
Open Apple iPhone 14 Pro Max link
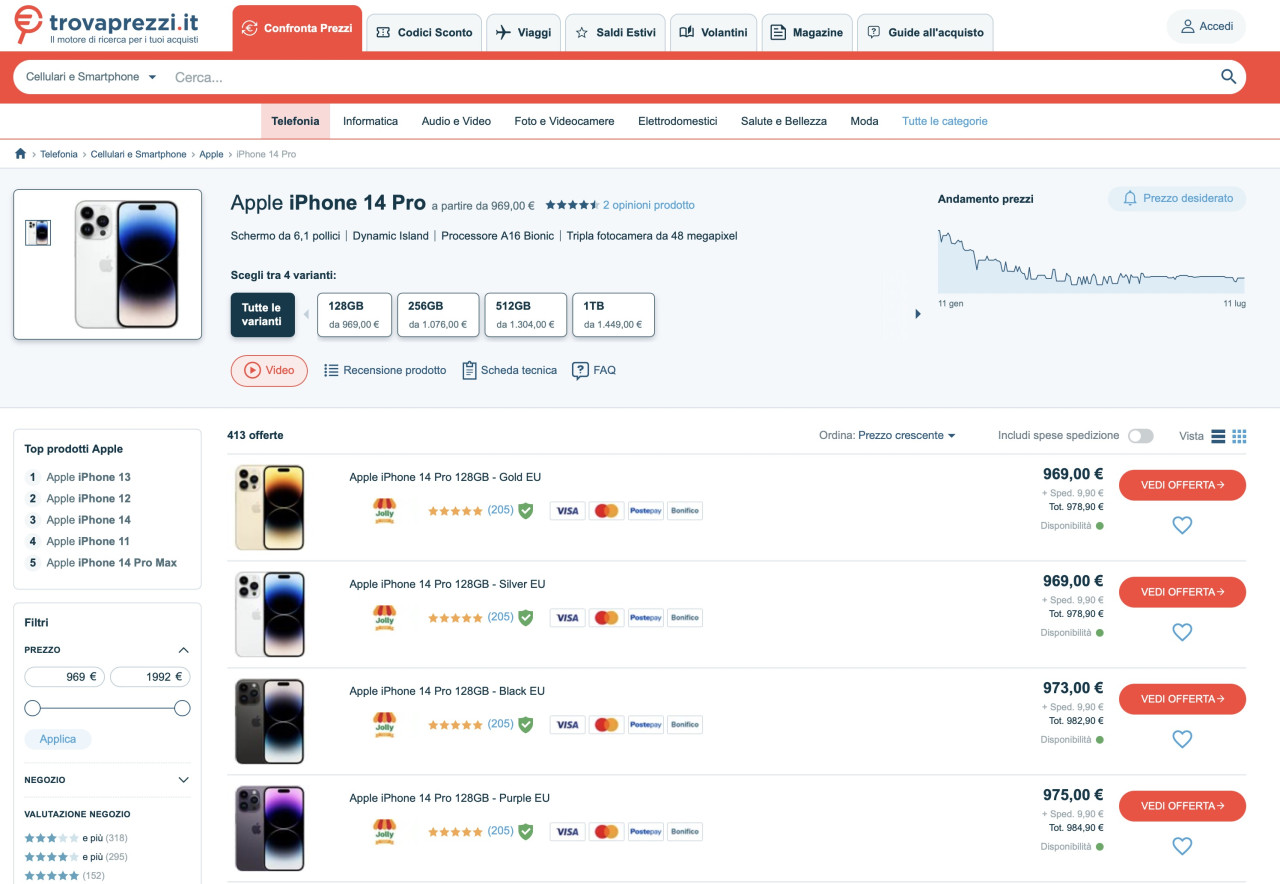tap(111, 563)
